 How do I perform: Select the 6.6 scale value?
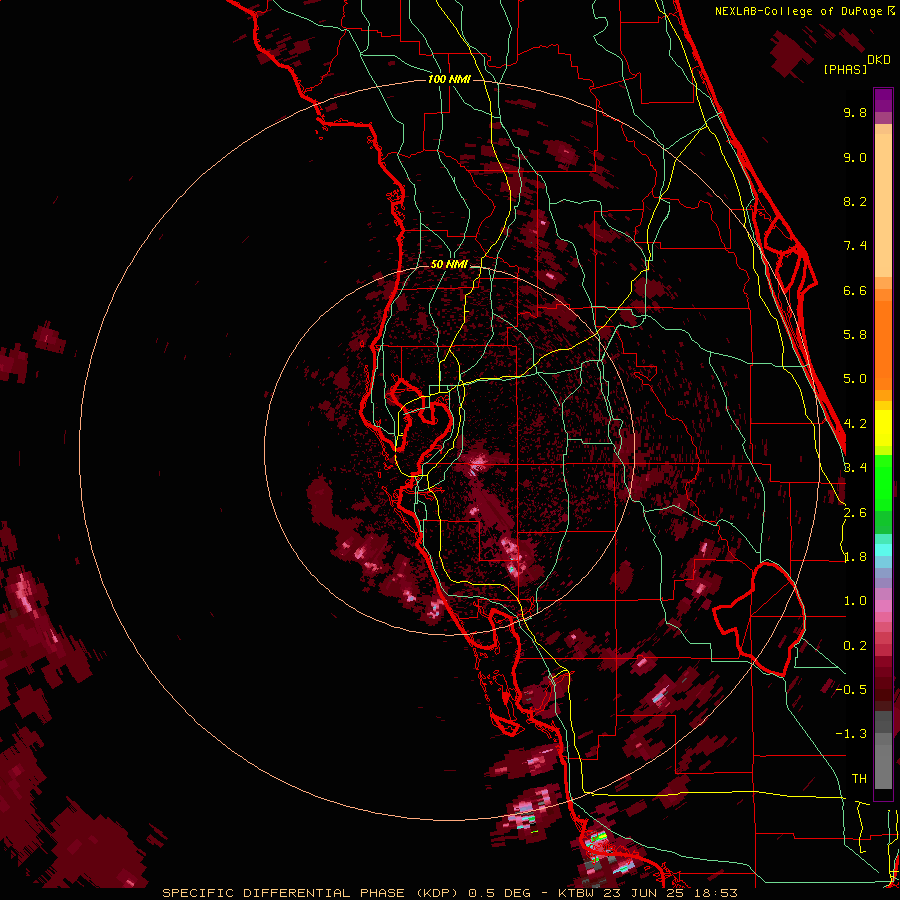coord(855,291)
